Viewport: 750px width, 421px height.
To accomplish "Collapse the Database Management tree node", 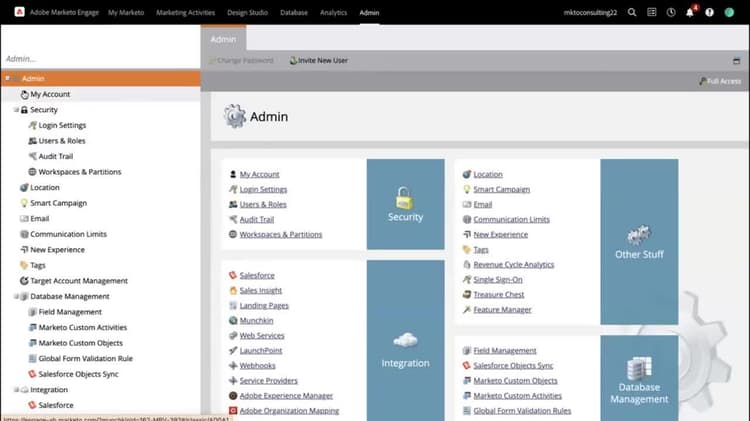I will coord(16,296).
